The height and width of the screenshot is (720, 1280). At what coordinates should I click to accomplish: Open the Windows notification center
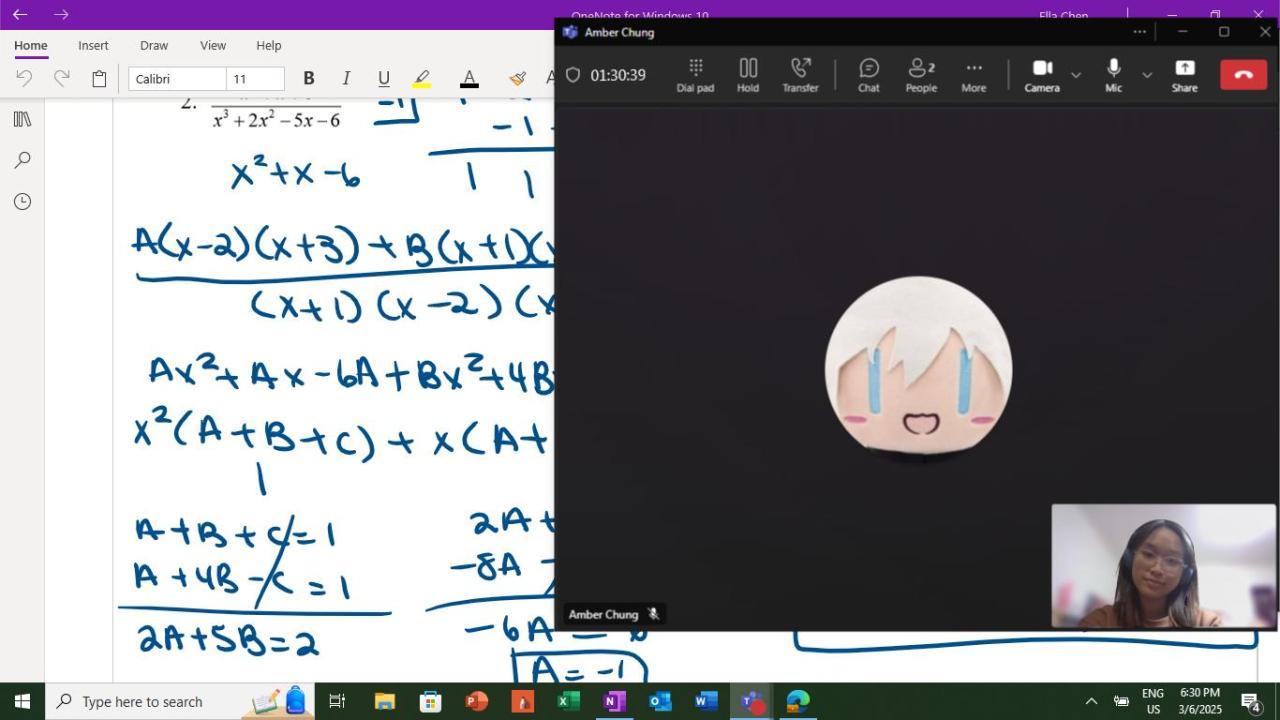tap(1250, 701)
